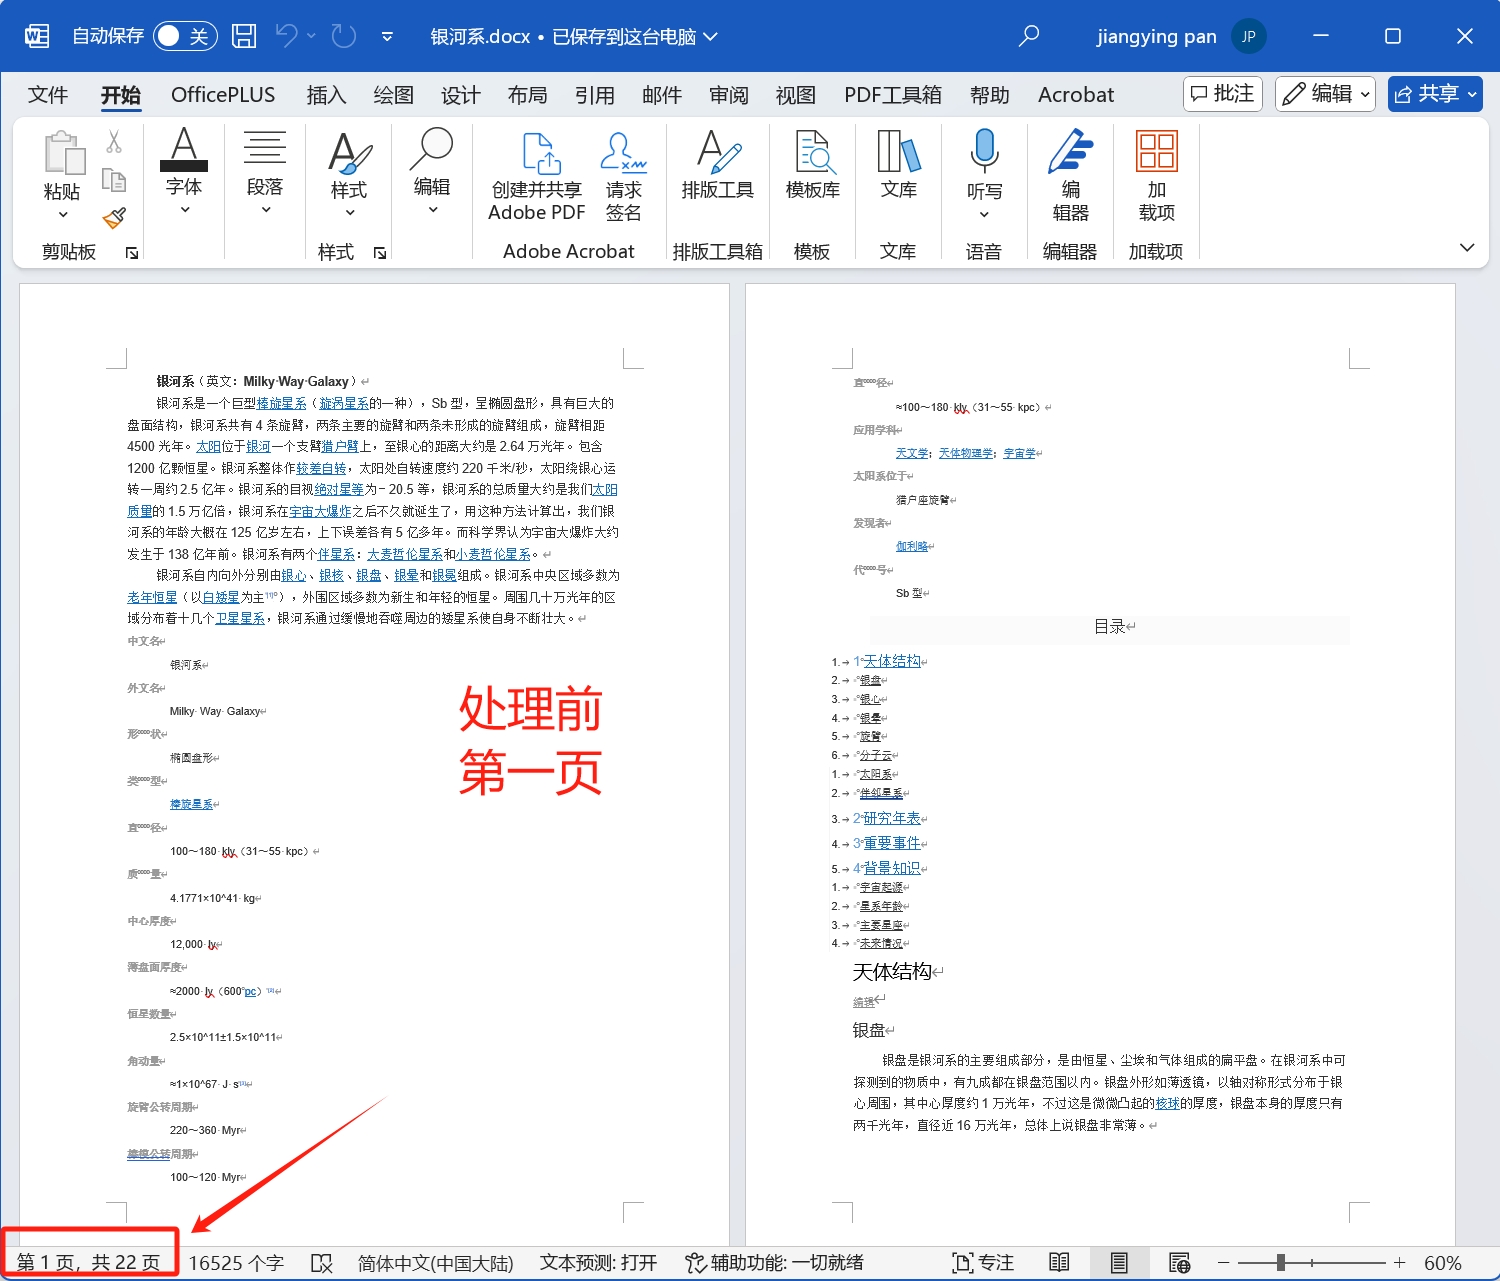
Task: Click the 16525 个字 word count area
Action: pyautogui.click(x=236, y=1262)
